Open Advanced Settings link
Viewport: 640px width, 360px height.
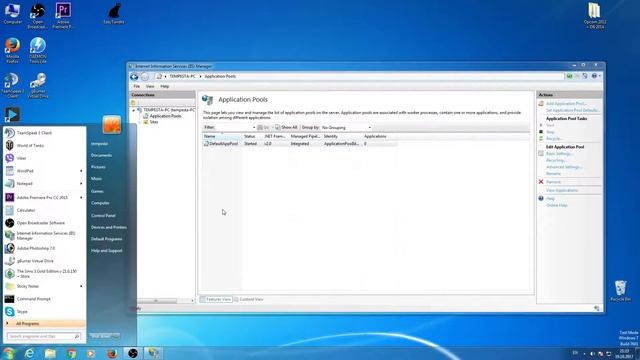click(564, 167)
